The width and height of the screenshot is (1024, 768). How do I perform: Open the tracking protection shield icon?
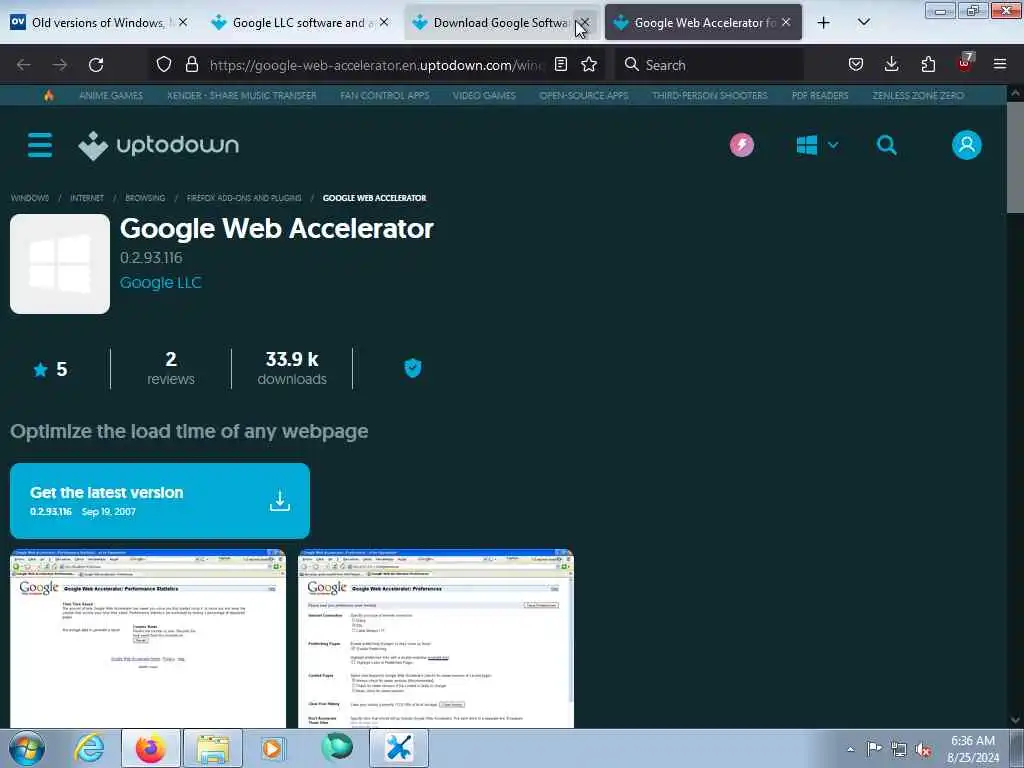tap(164, 64)
